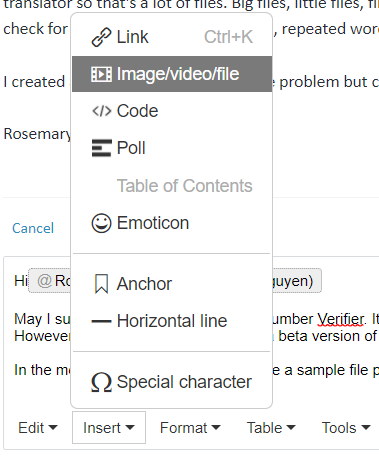379x472 pixels.
Task: Open the Format dropdown menu
Action: 190,428
